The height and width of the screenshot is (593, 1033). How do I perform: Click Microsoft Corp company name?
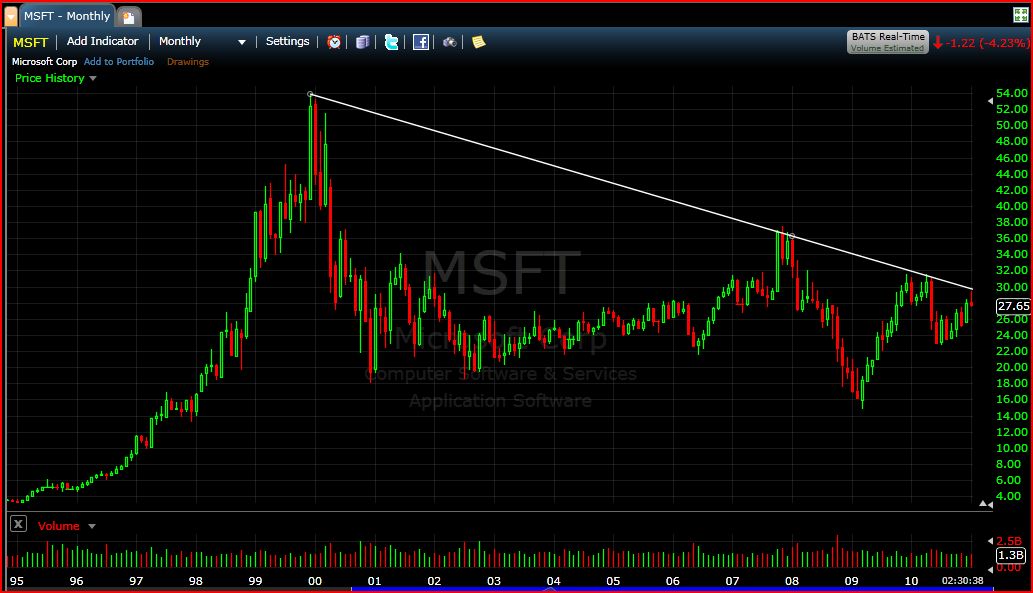click(x=45, y=61)
